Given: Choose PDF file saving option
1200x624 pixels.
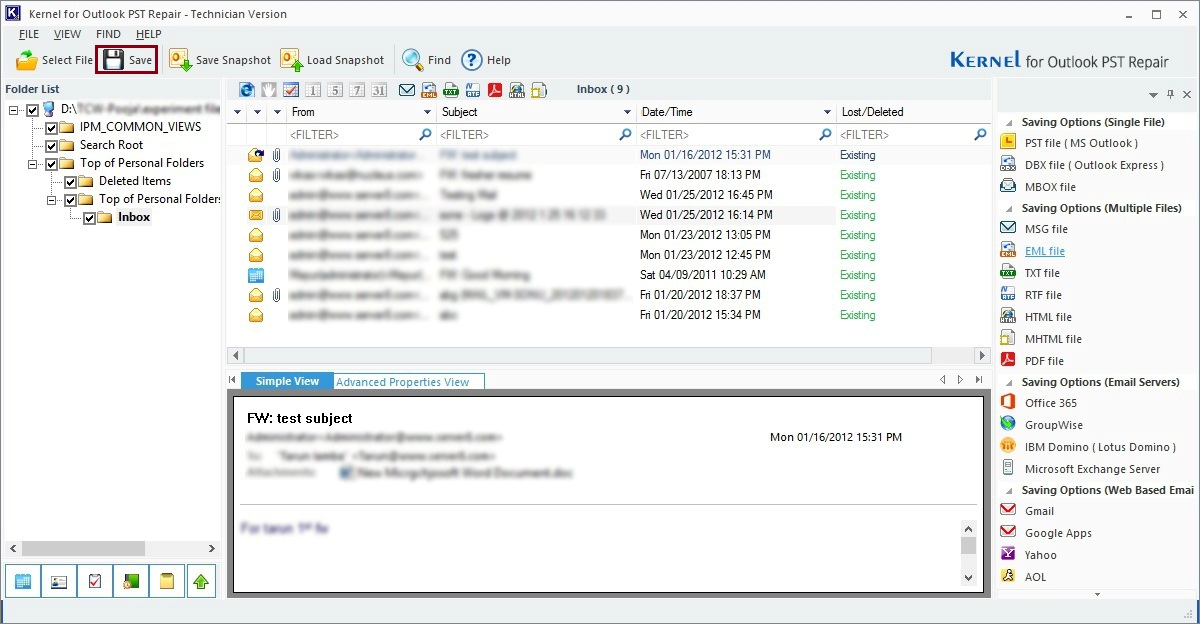Looking at the screenshot, I should click(1033, 361).
